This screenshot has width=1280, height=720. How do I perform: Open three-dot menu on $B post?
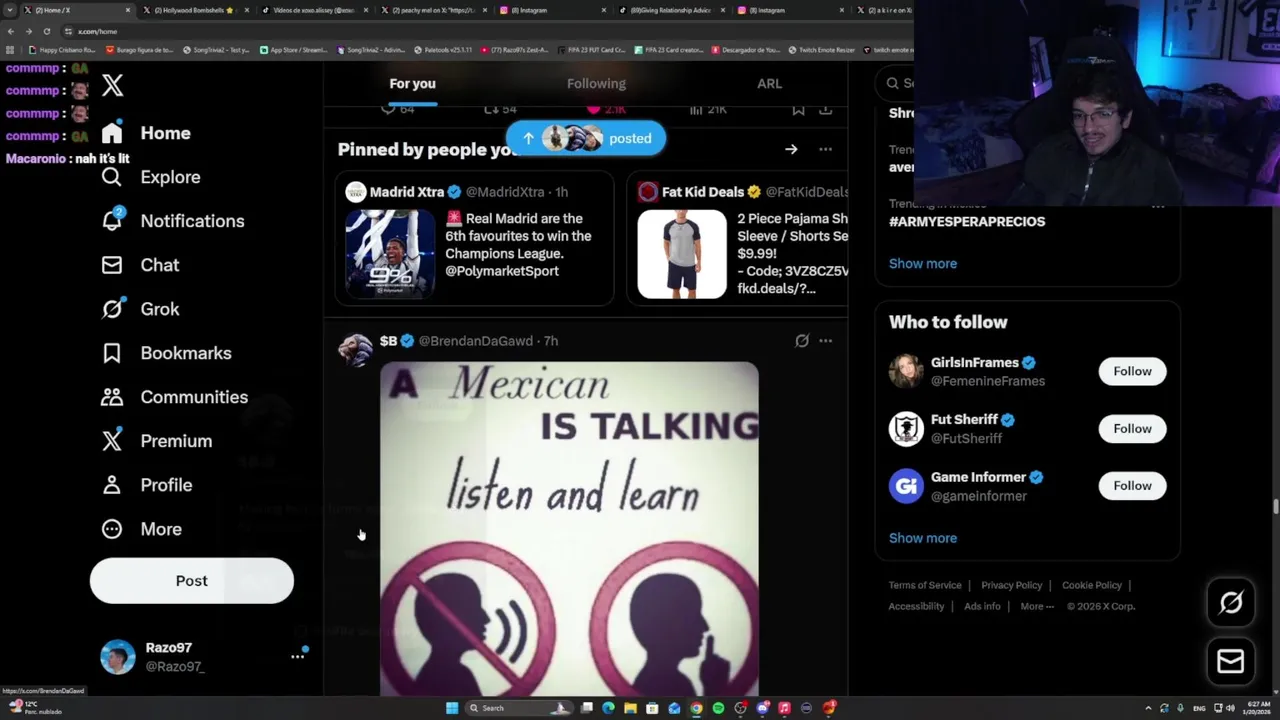(x=825, y=341)
